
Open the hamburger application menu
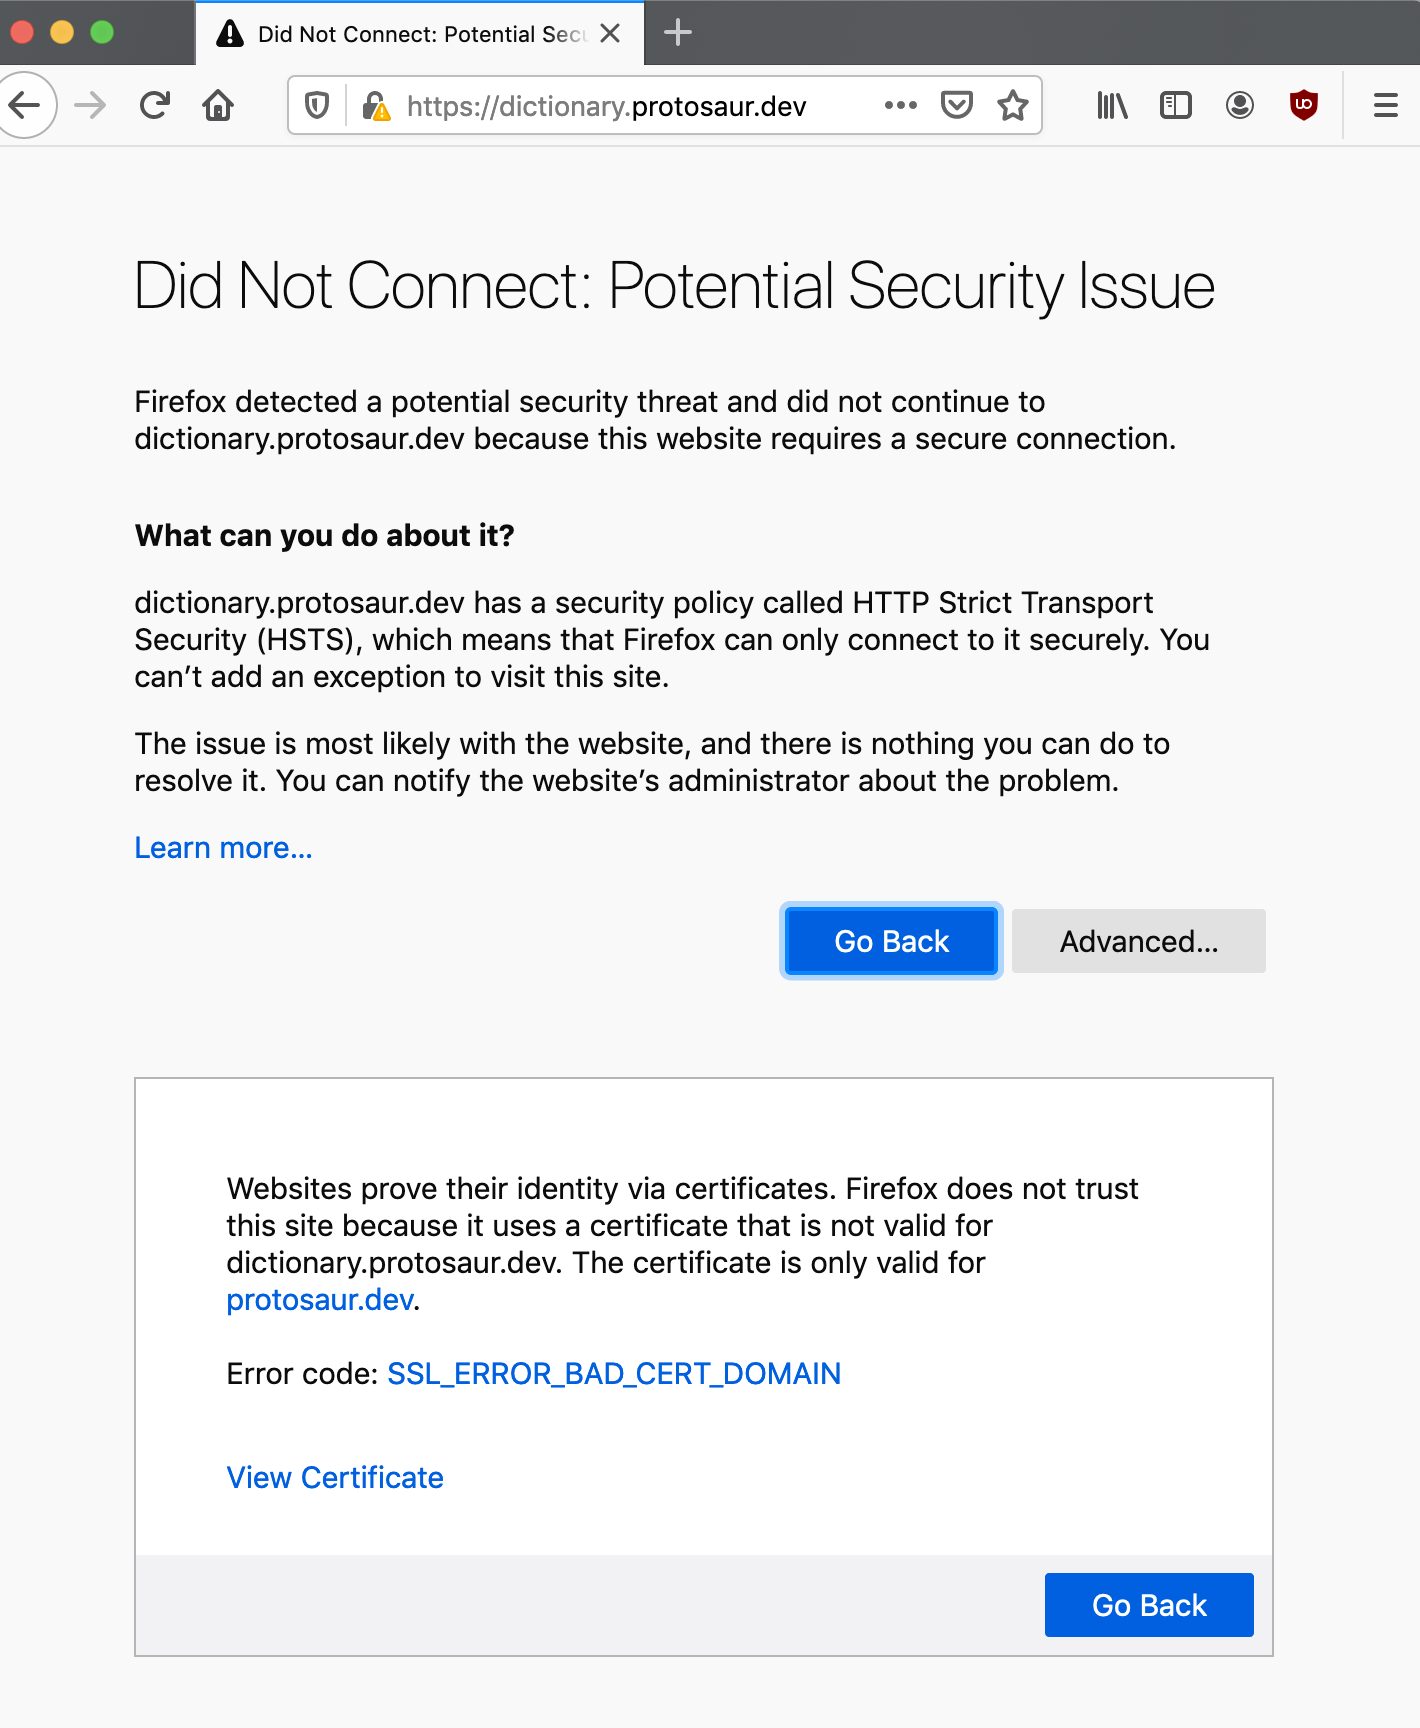[x=1386, y=105]
